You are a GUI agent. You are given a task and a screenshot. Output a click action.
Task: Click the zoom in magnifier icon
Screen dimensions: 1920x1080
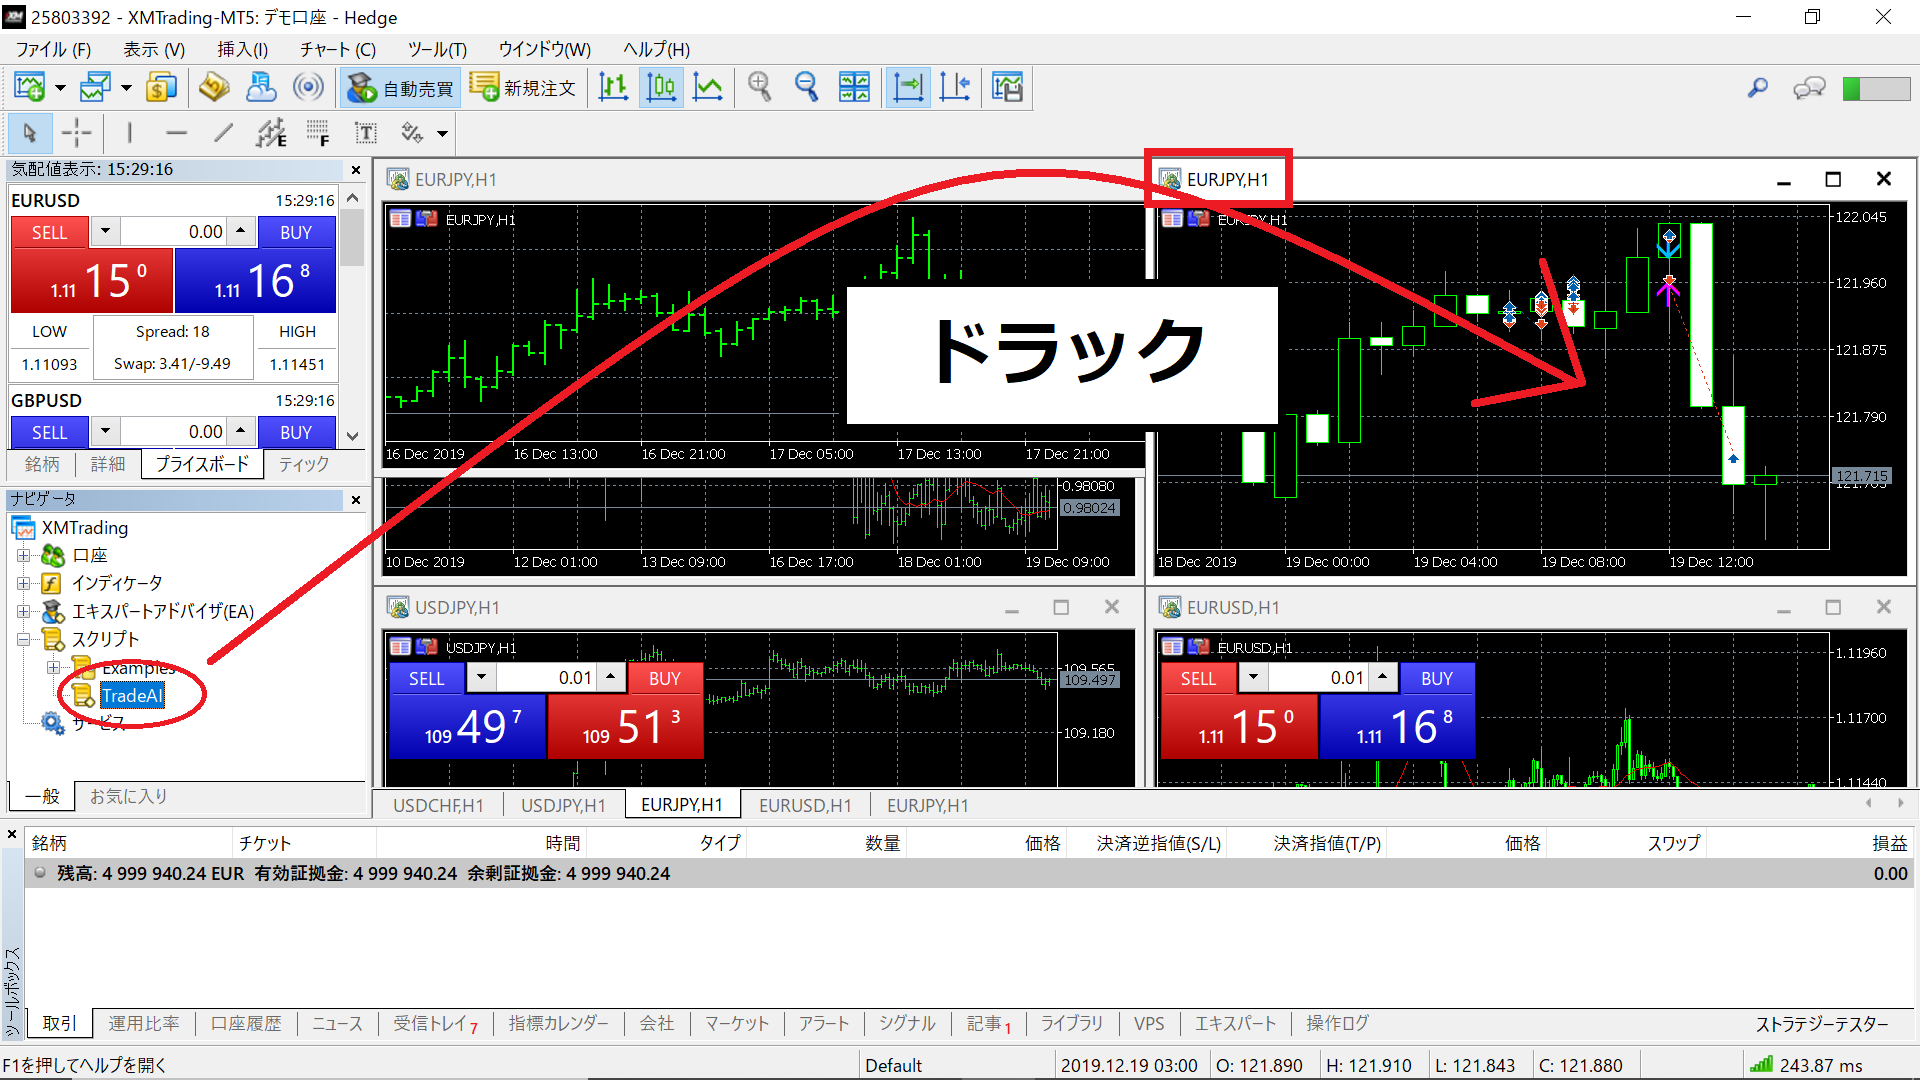(759, 88)
